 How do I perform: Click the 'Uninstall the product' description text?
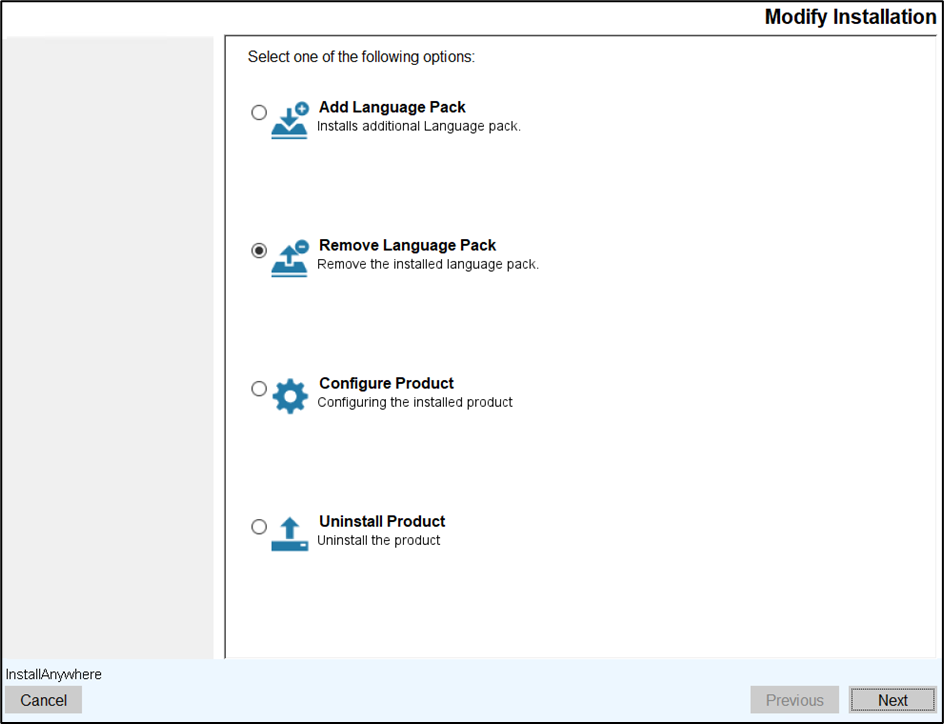tap(378, 541)
